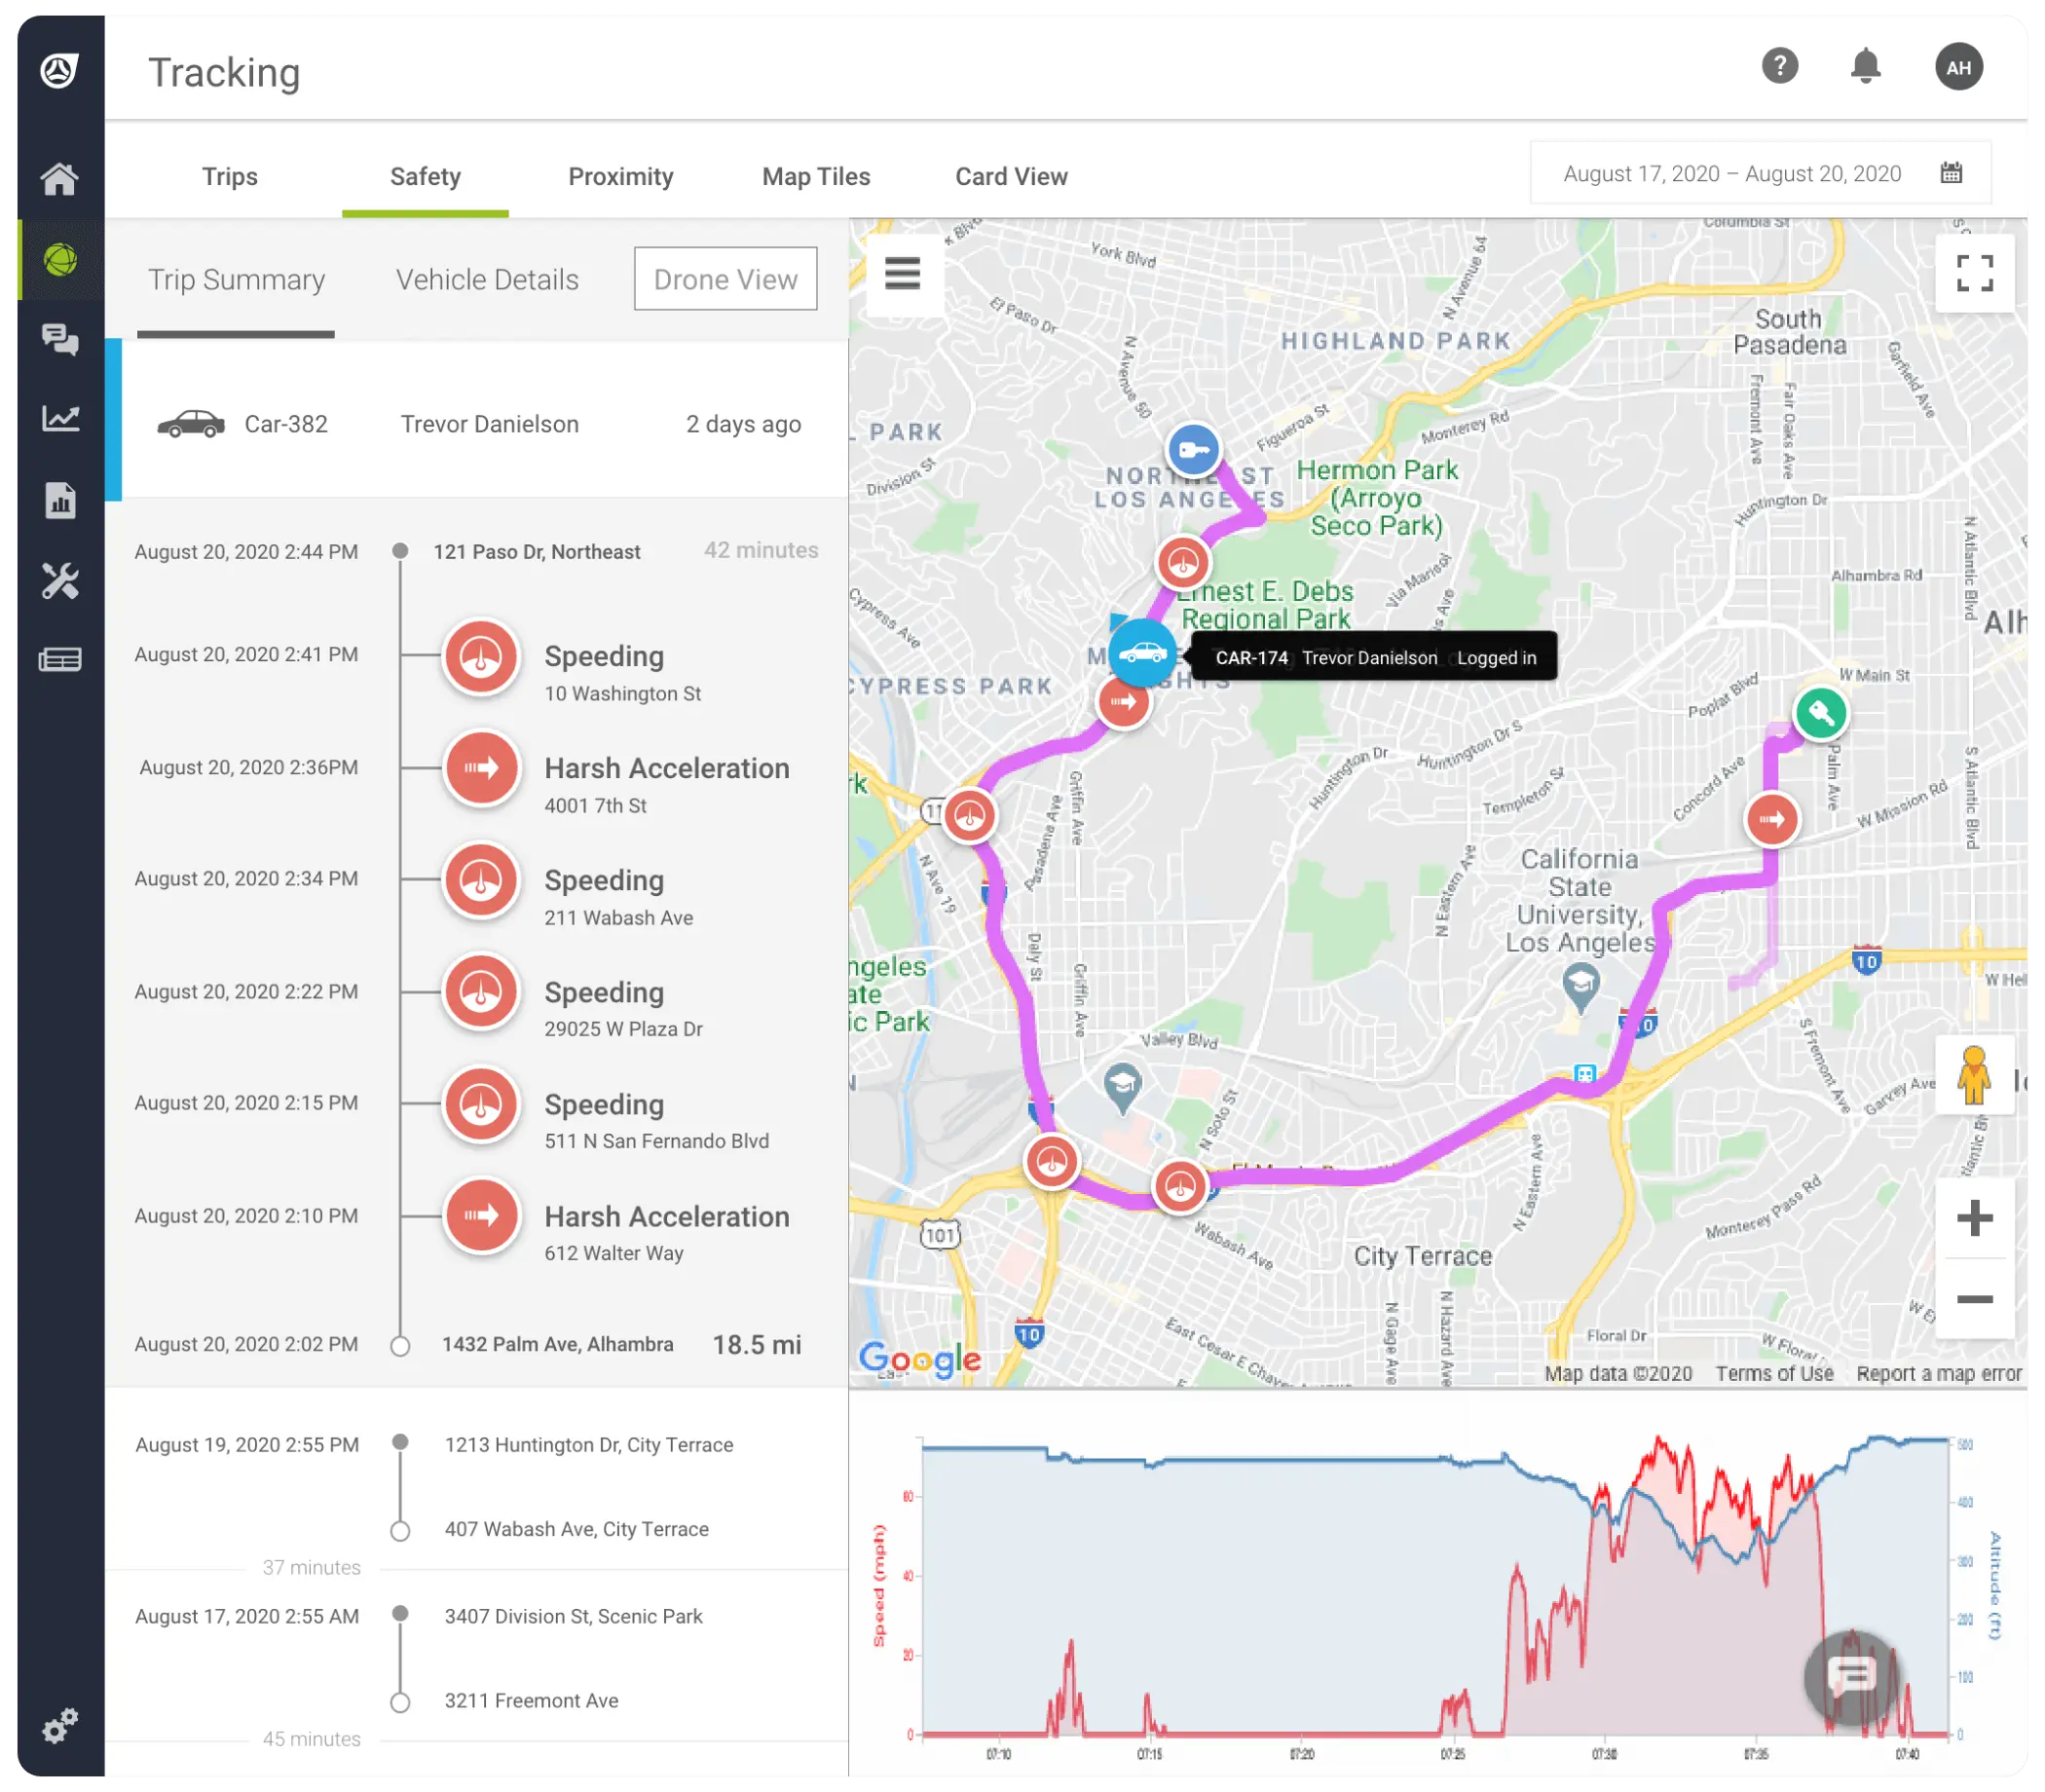Expand notifications via the bell icon
This screenshot has width=2045, height=1792.
[1868, 66]
